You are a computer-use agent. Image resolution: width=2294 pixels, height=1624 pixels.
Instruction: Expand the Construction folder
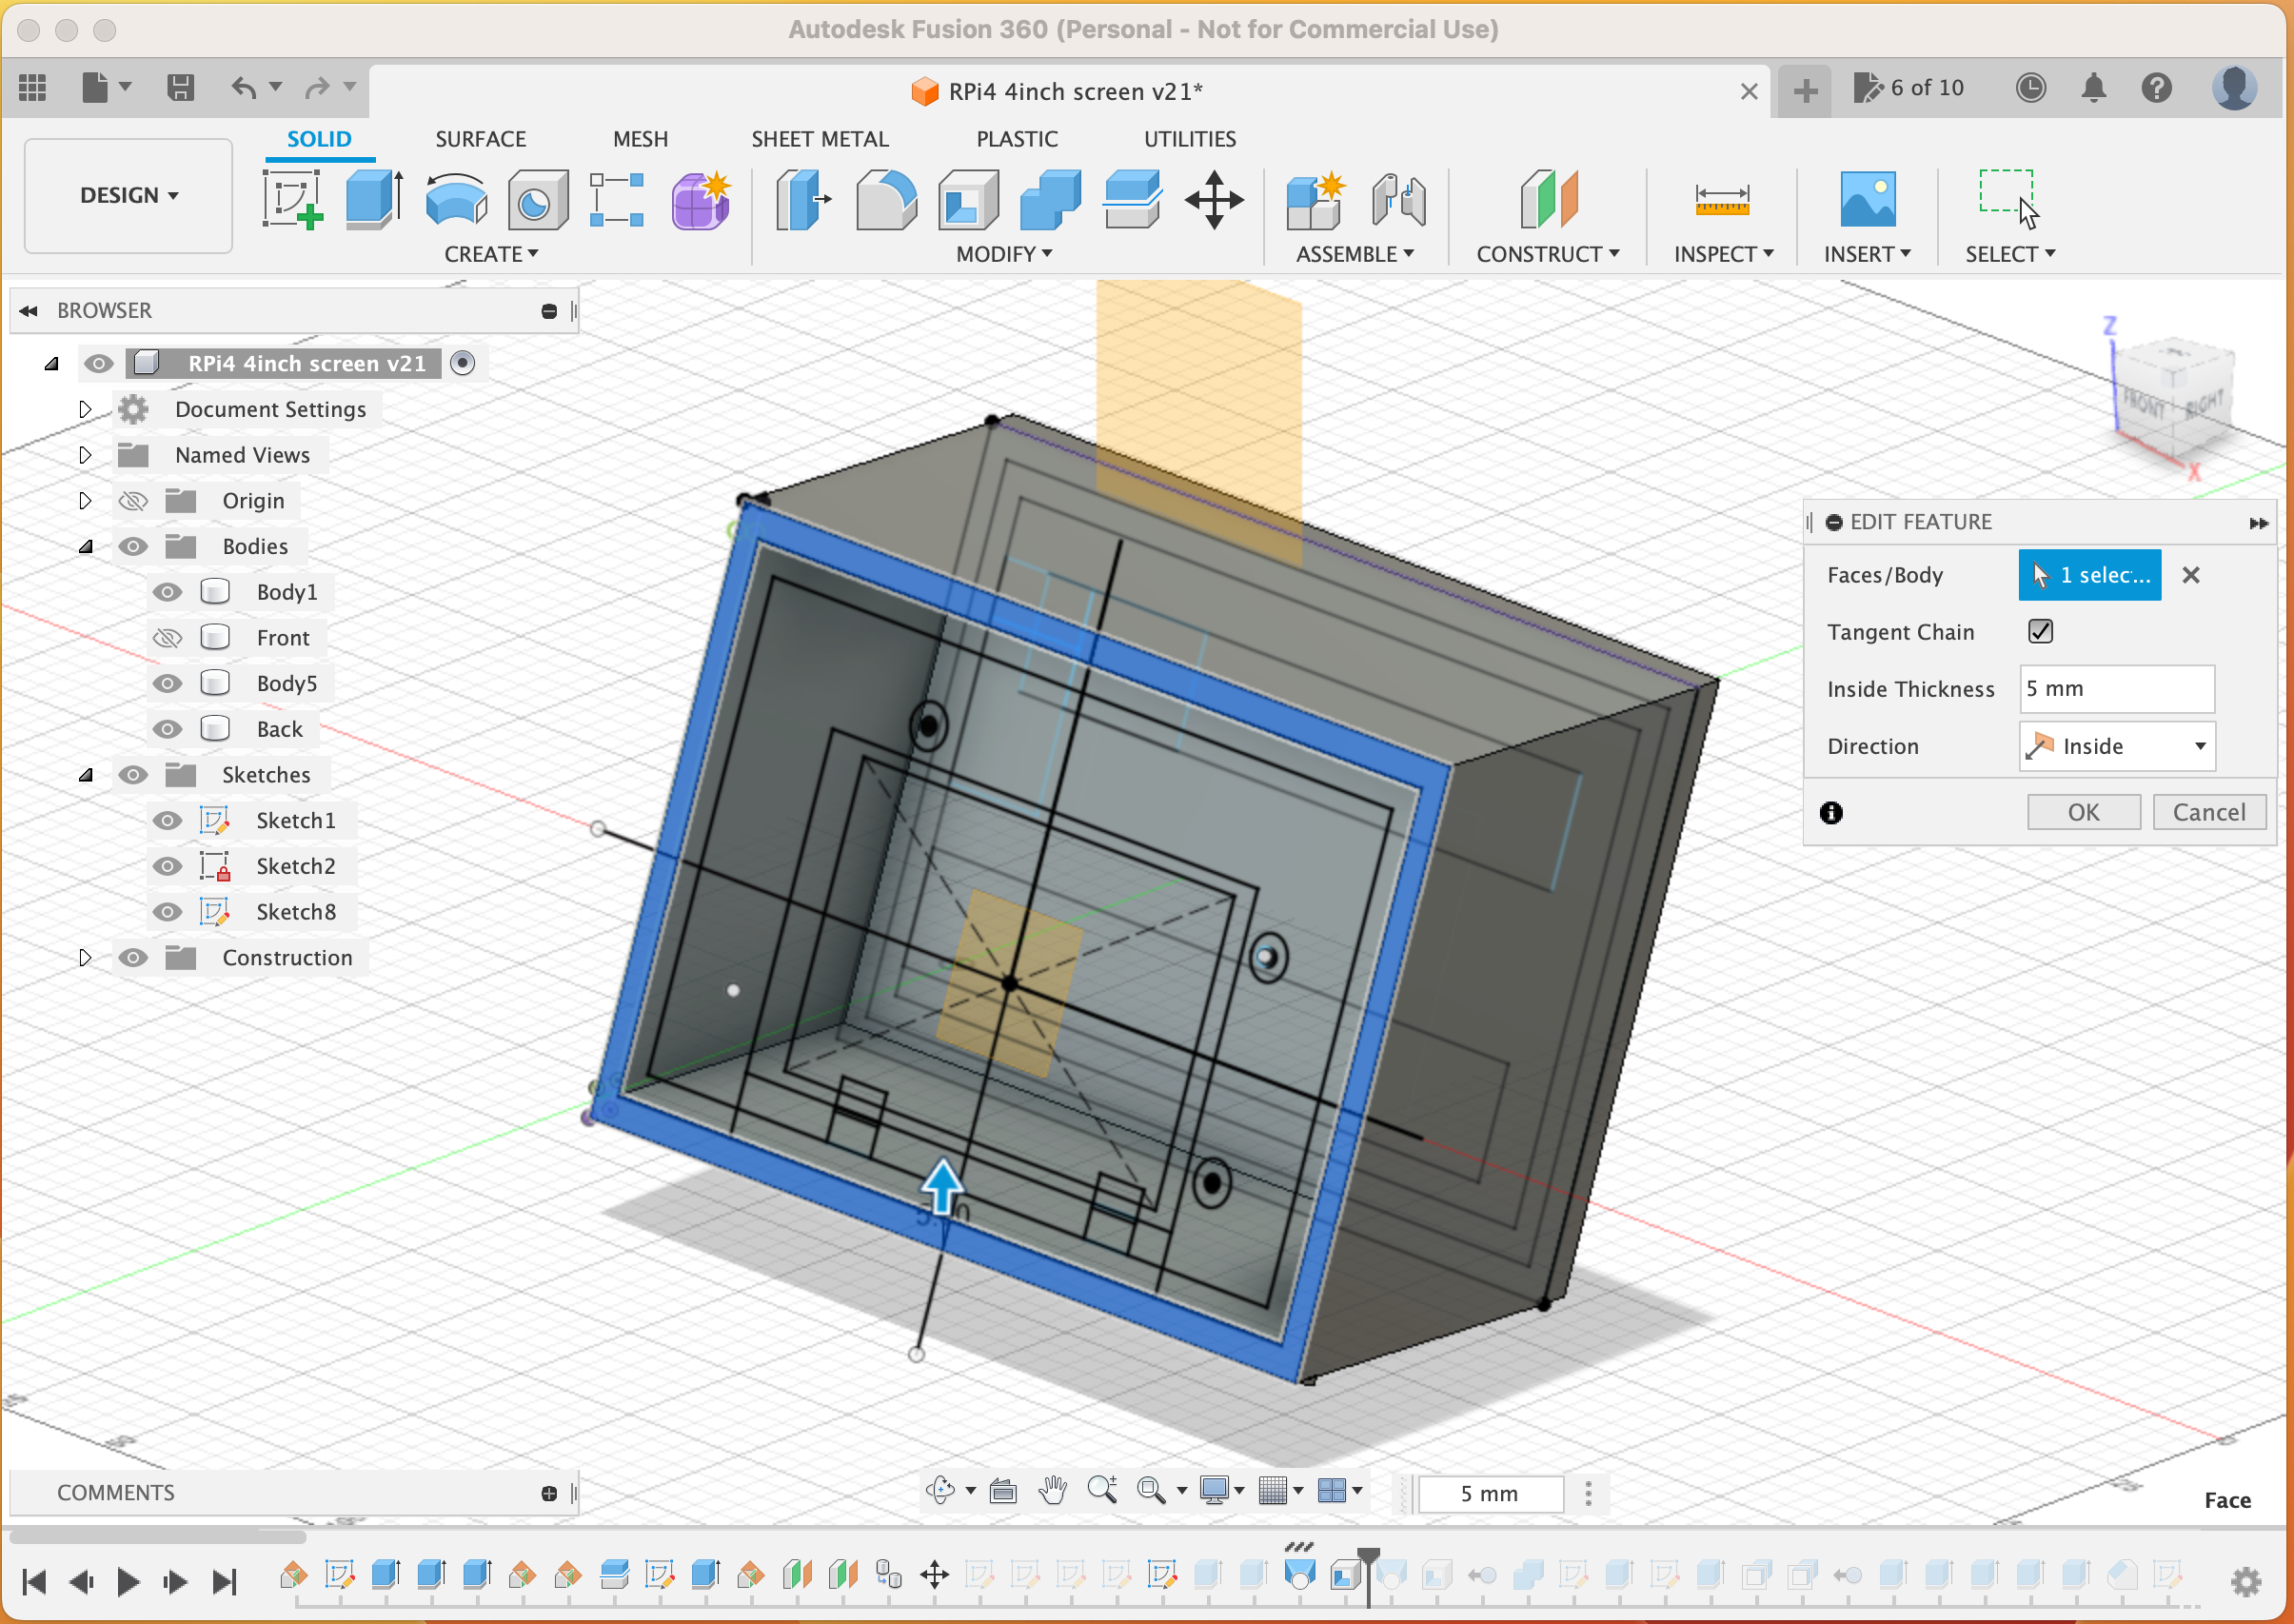(x=85, y=958)
